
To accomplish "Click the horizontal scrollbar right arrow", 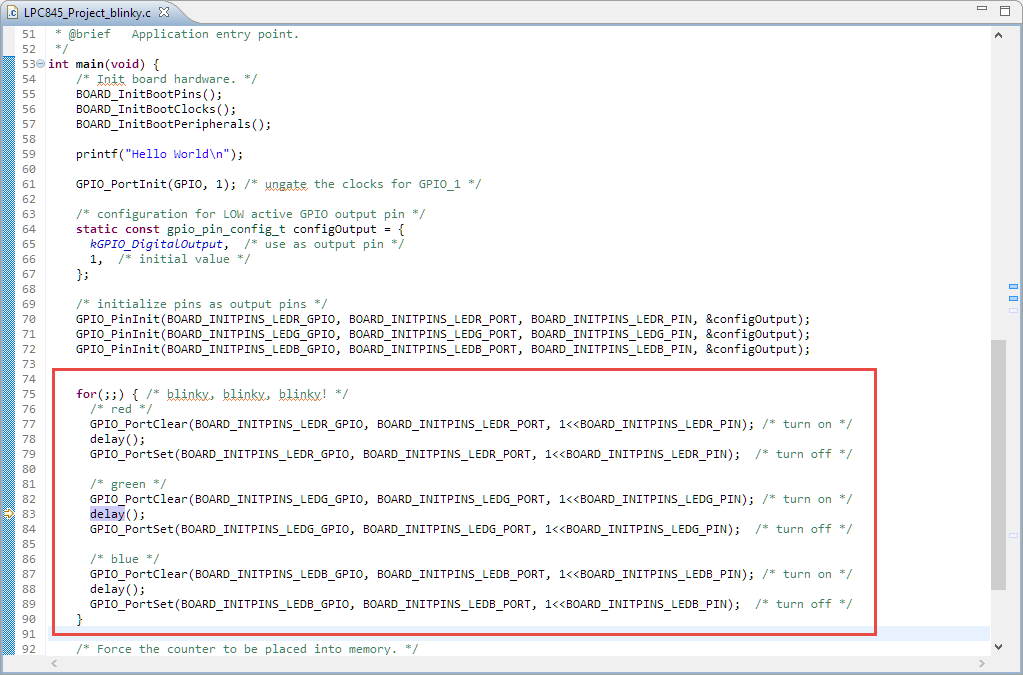I will [982, 664].
